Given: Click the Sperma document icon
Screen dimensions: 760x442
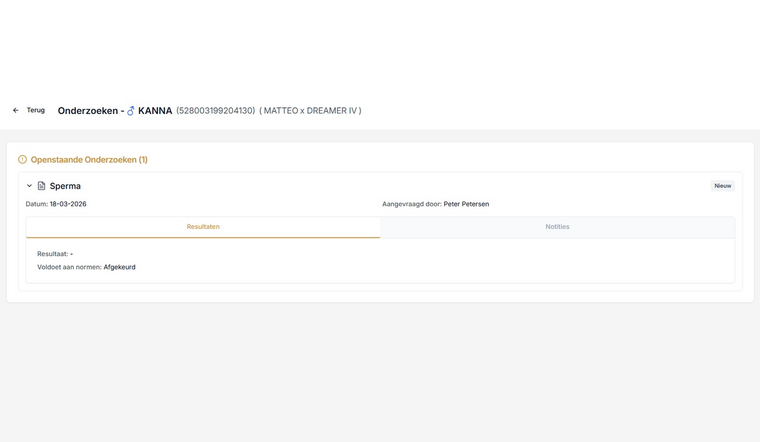Looking at the screenshot, I should click(x=42, y=186).
